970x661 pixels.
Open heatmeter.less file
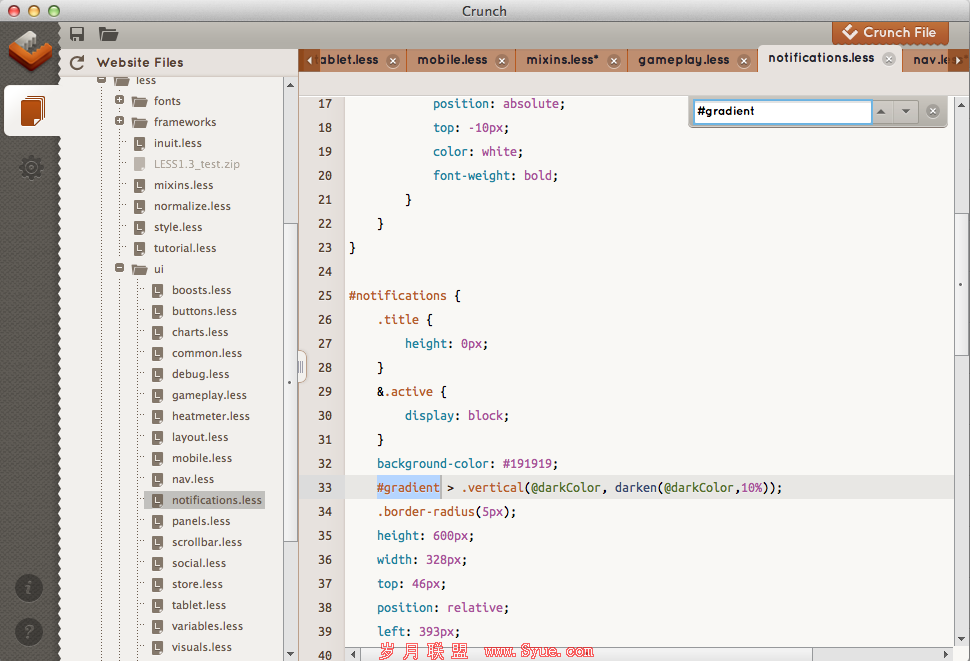point(210,417)
